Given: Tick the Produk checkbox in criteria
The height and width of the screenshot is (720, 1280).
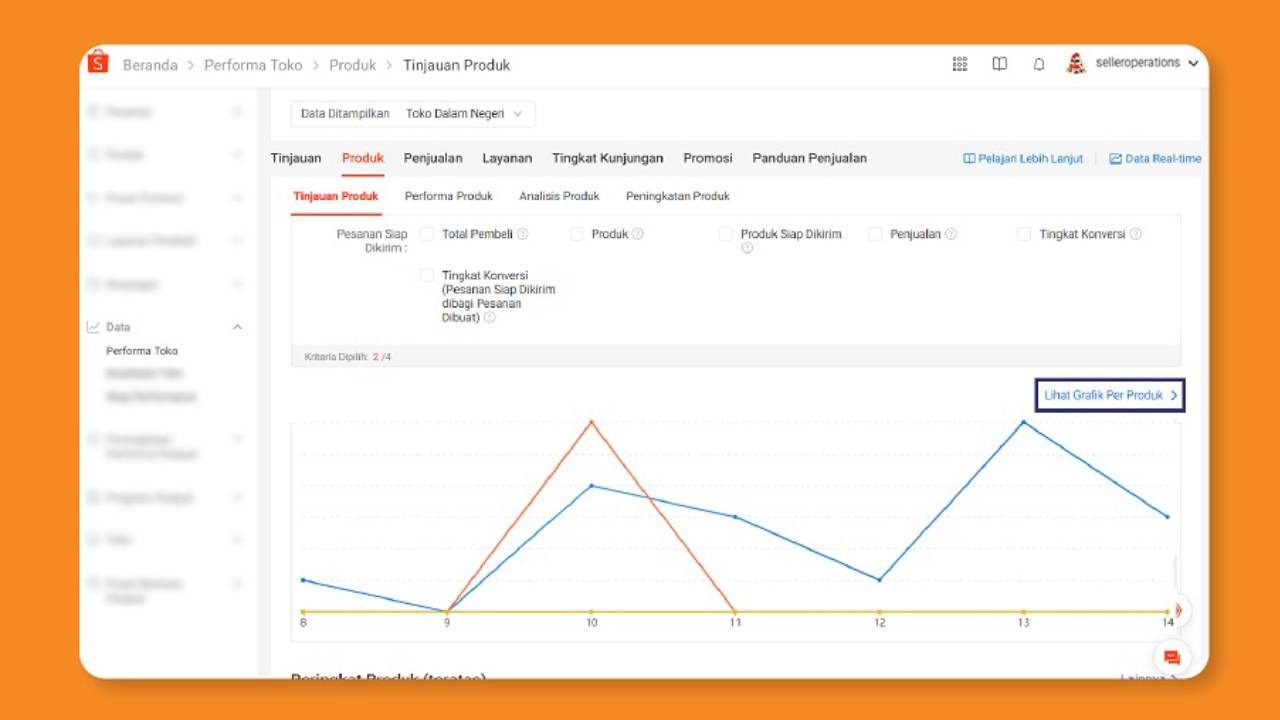Looking at the screenshot, I should (577, 234).
